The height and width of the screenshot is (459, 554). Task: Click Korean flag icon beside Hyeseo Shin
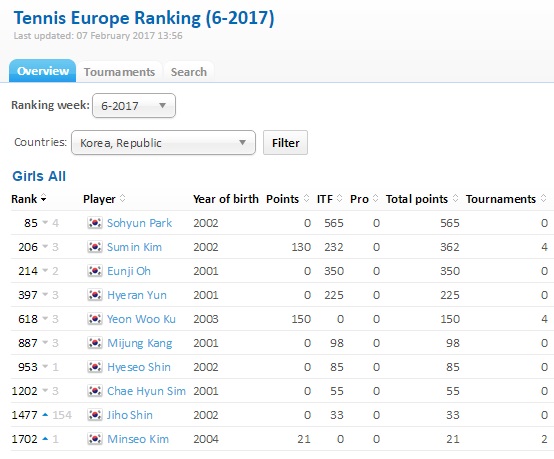pyautogui.click(x=95, y=367)
